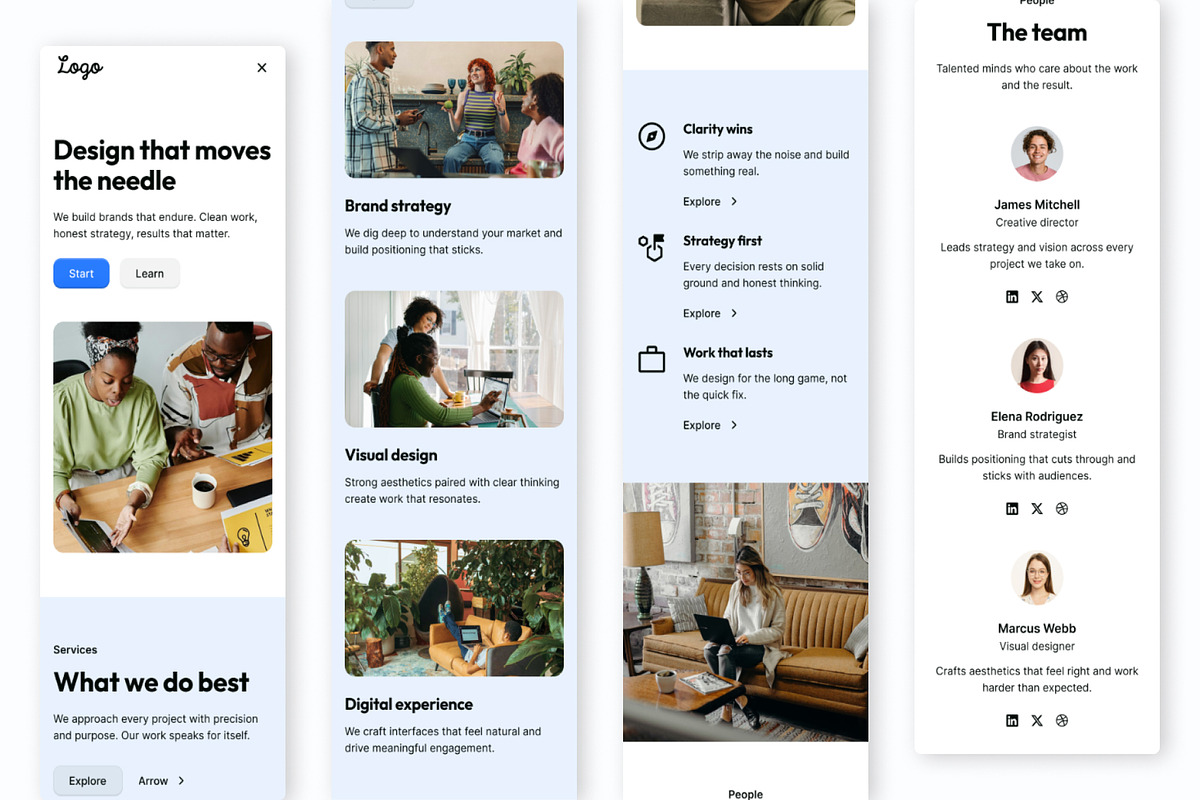The width and height of the screenshot is (1200, 800).
Task: Open James Mitchell's LinkedIn icon
Action: coord(1012,297)
